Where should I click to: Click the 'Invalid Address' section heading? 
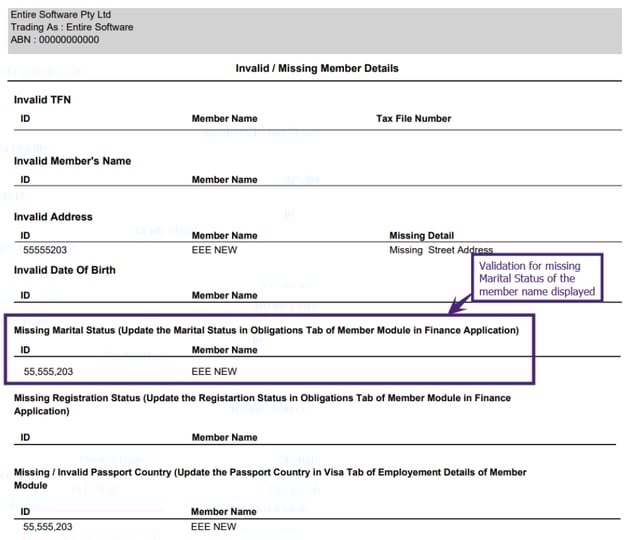pos(53,217)
